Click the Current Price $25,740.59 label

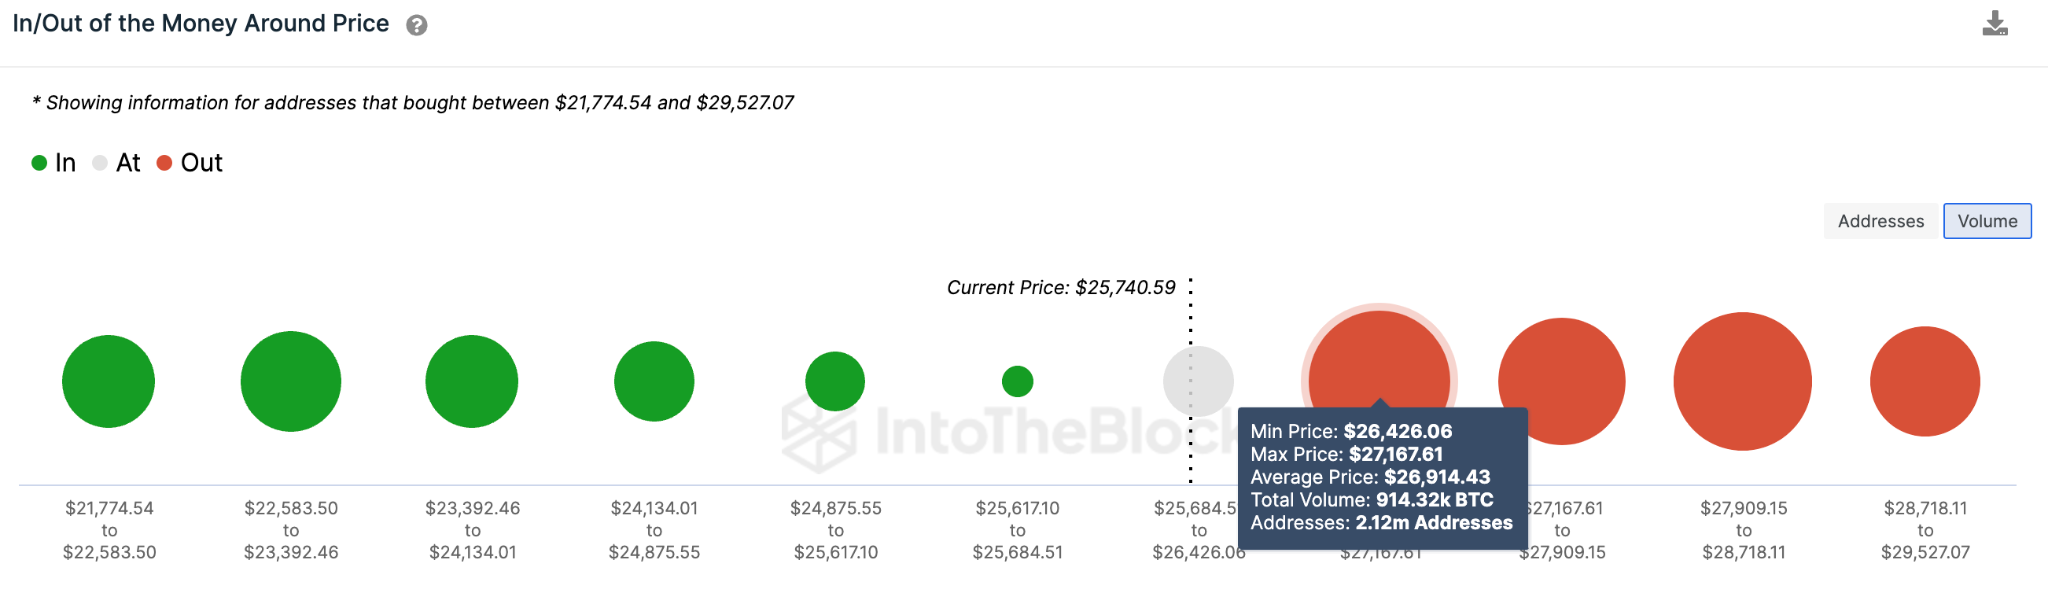pyautogui.click(x=1061, y=288)
